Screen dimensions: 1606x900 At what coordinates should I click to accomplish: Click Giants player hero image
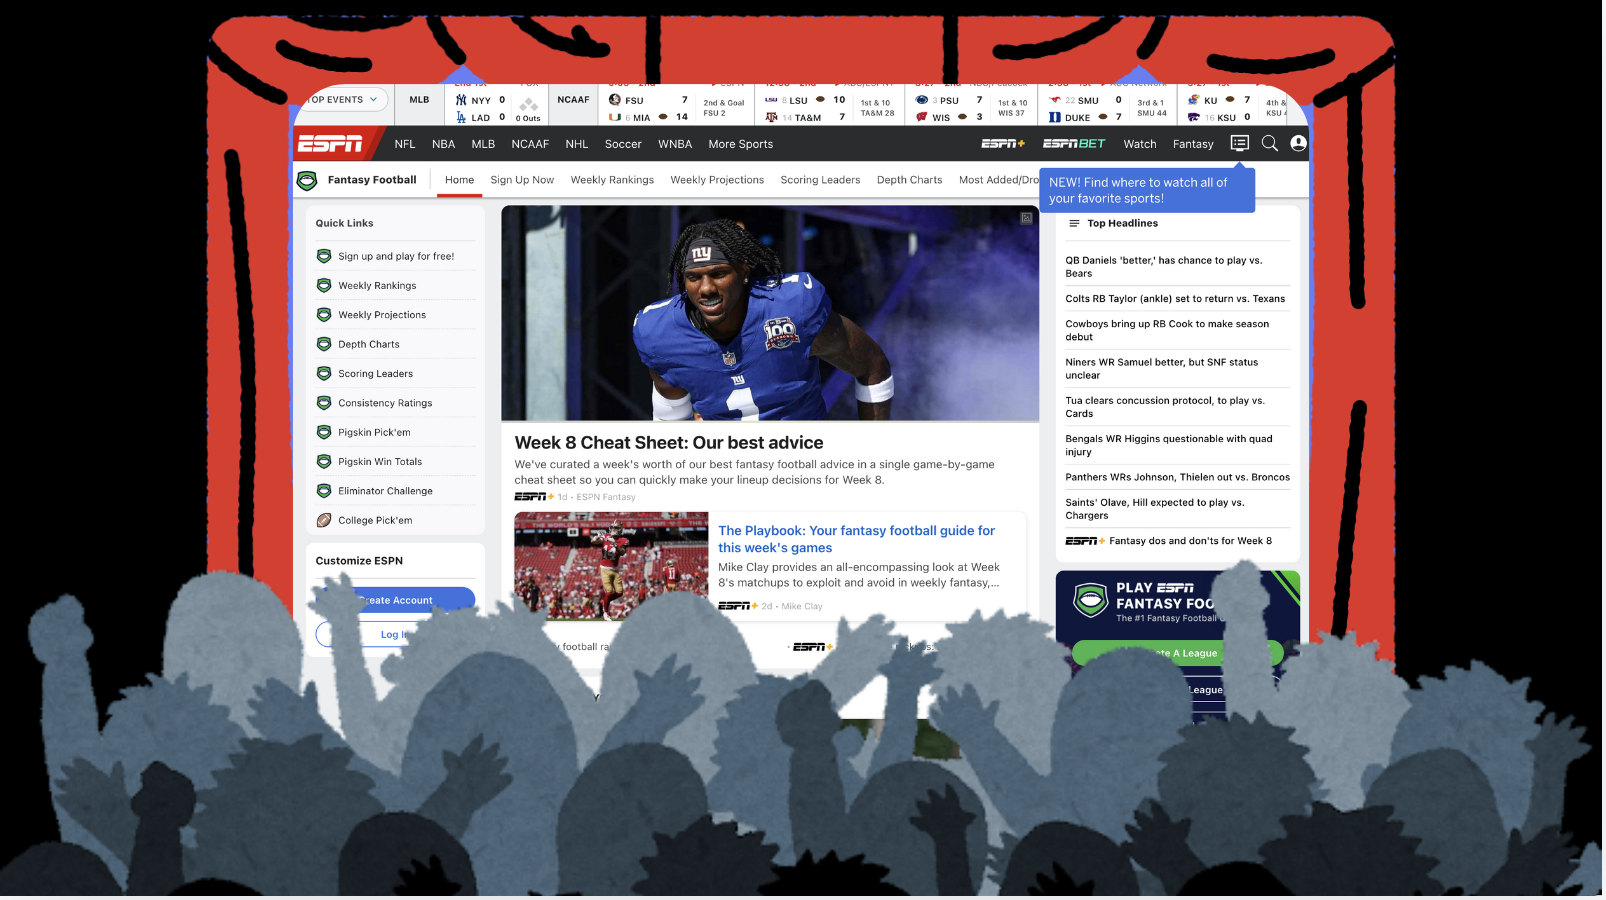click(x=770, y=313)
